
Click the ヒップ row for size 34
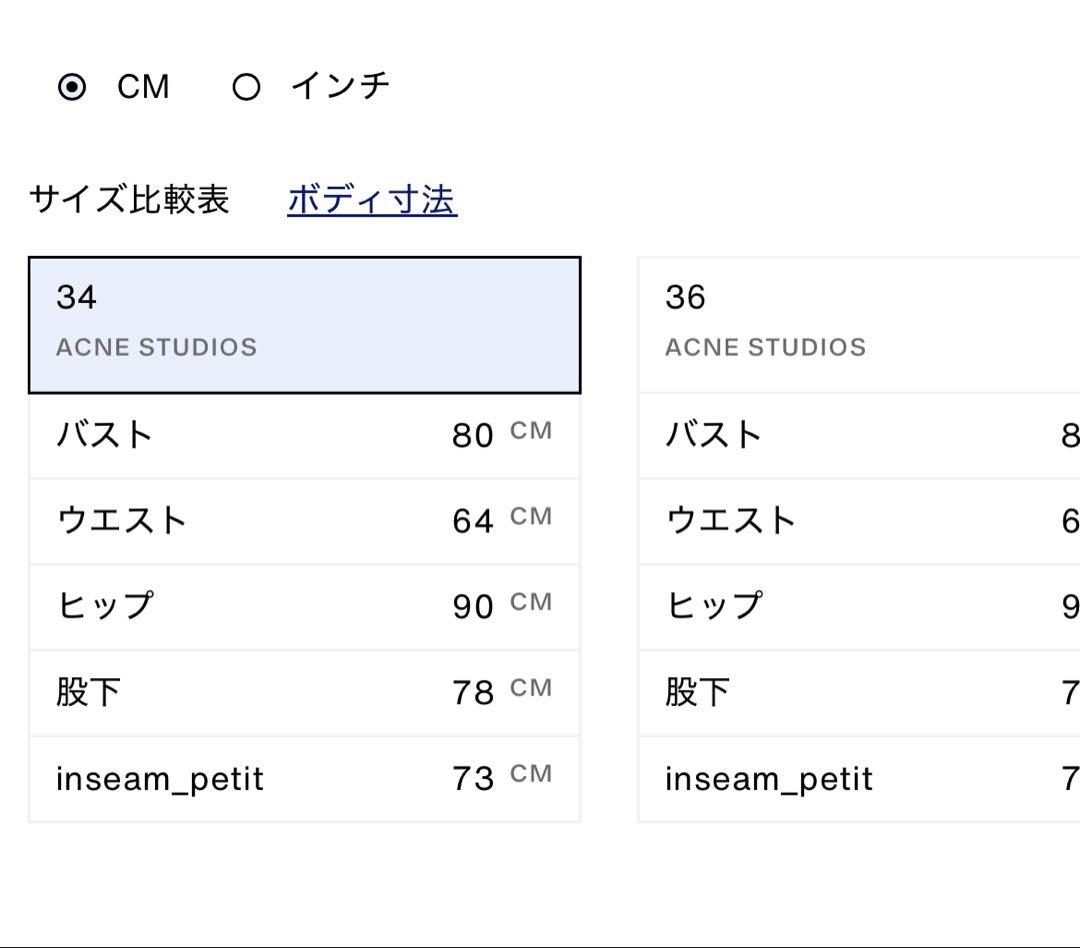click(x=305, y=605)
